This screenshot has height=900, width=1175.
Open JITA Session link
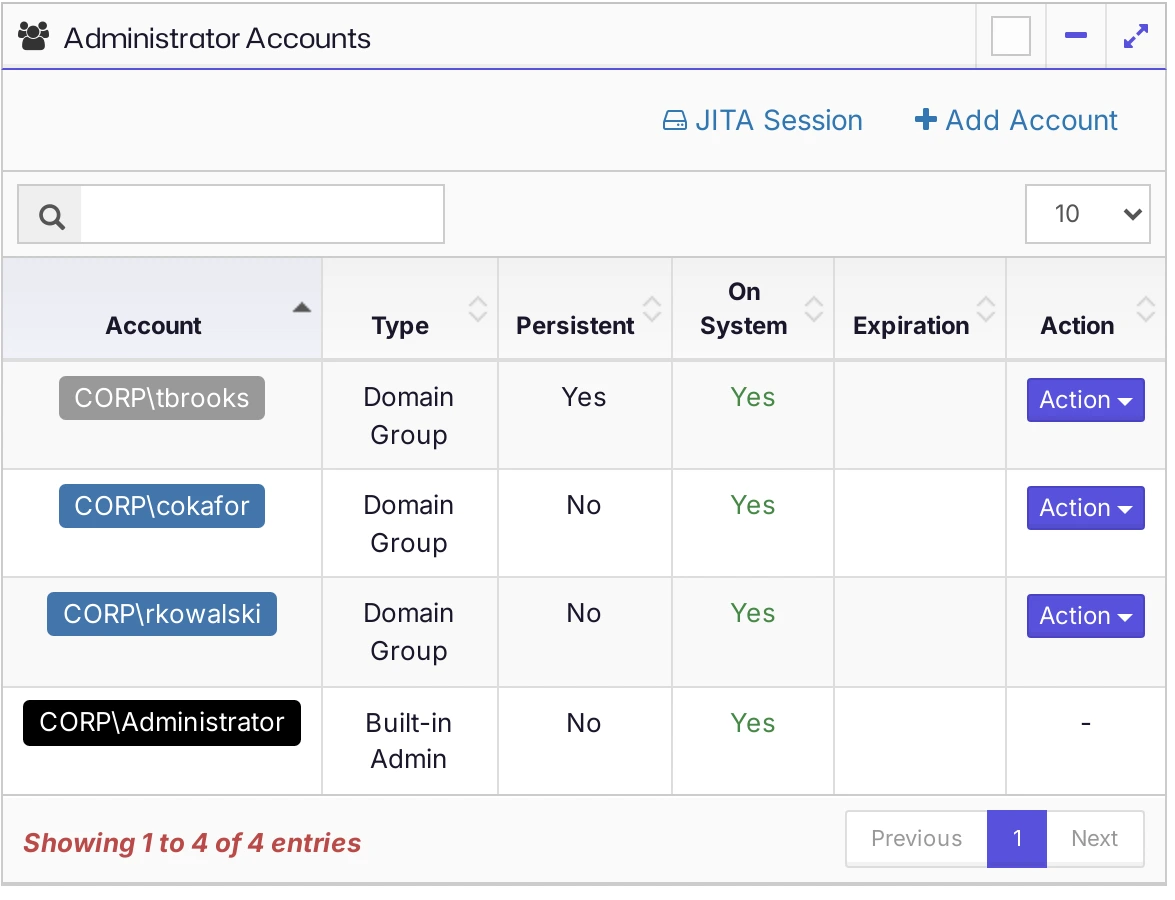763,120
